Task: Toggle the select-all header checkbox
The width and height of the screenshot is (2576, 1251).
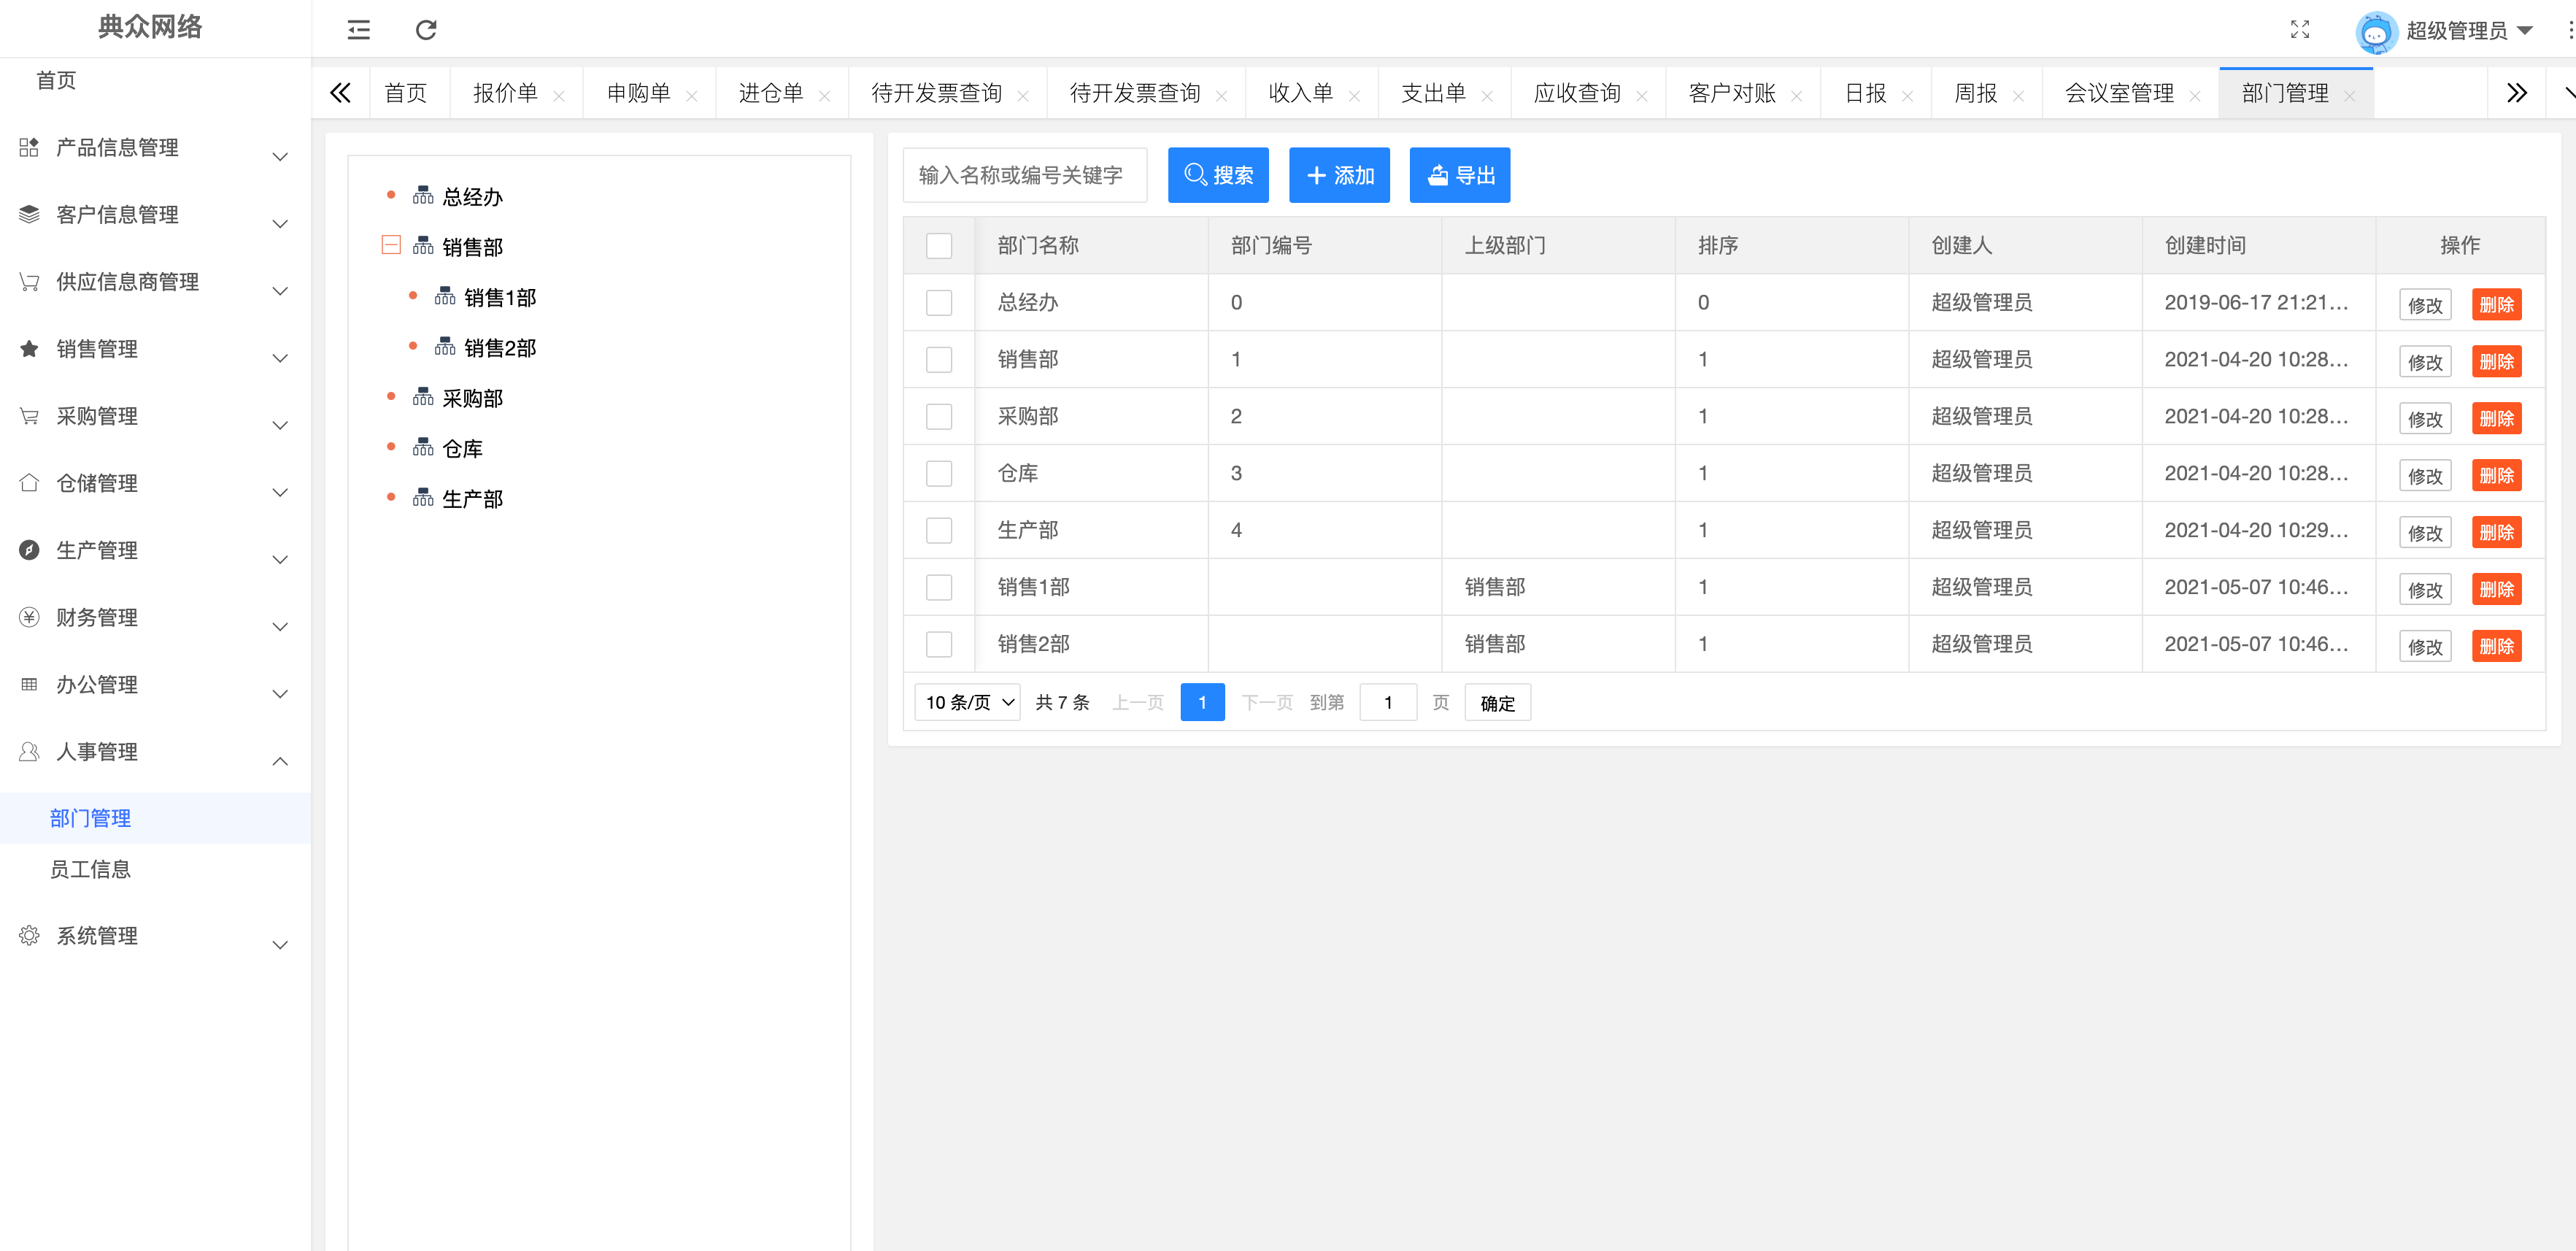Action: tap(939, 246)
